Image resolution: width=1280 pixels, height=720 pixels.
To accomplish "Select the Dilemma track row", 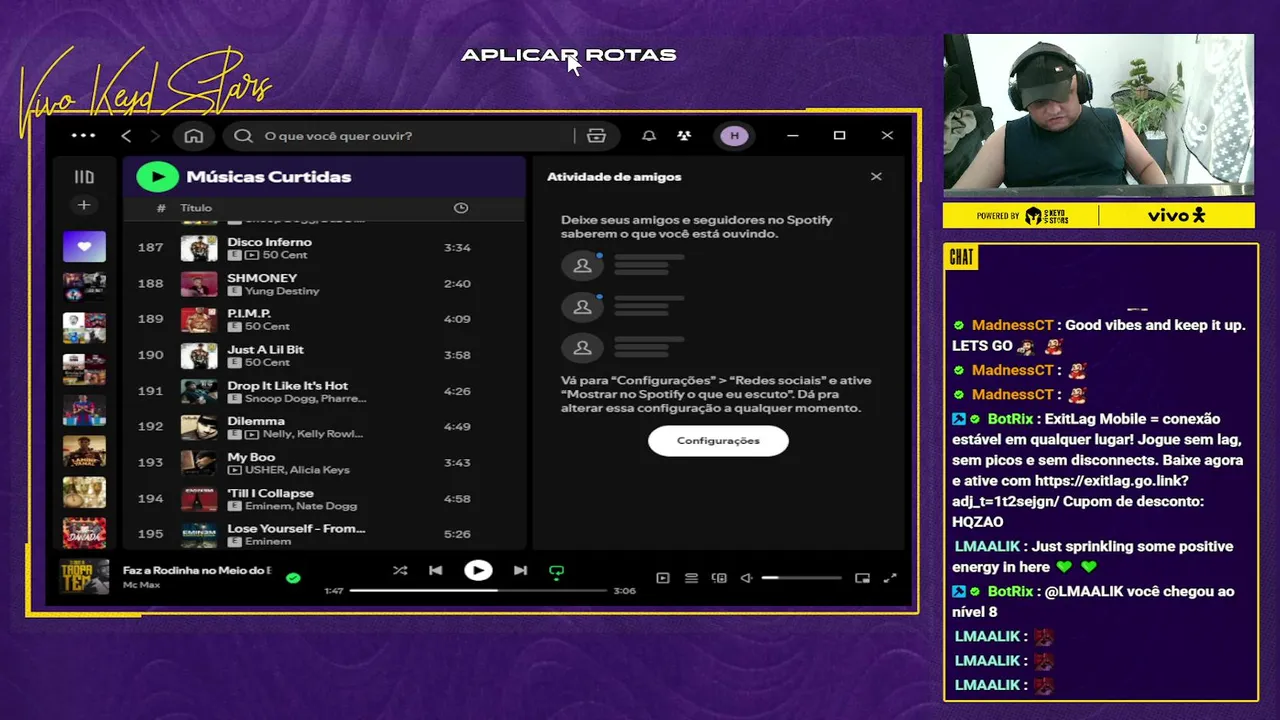I will point(323,427).
